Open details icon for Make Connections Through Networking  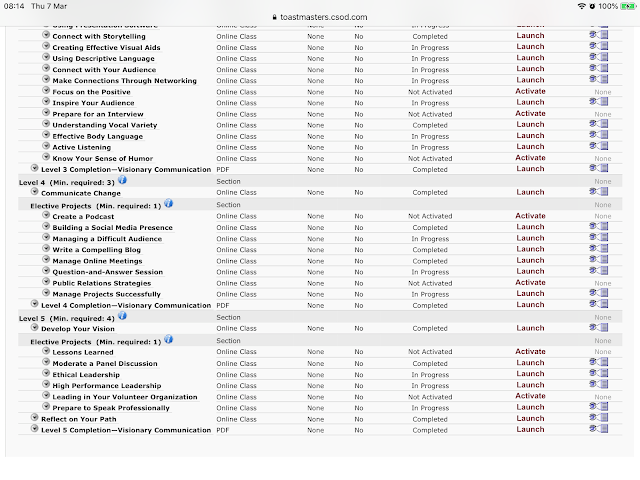pos(599,79)
